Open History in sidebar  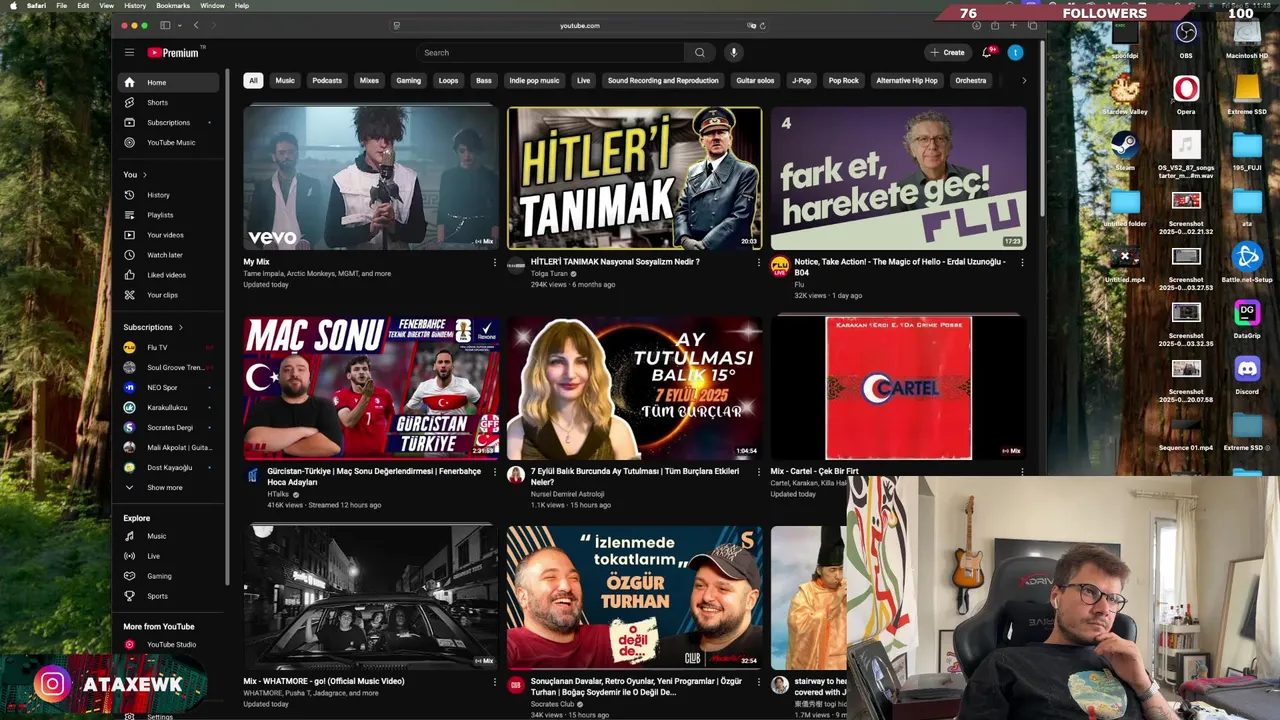click(x=169, y=195)
